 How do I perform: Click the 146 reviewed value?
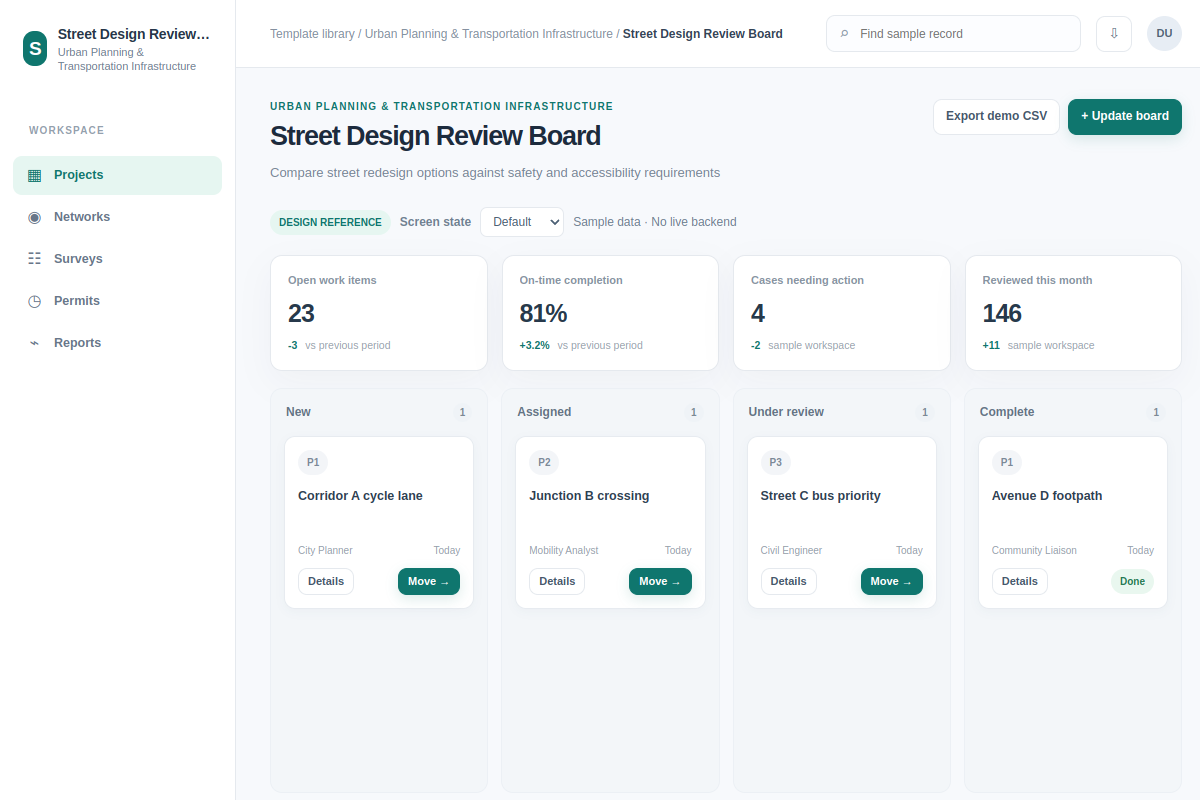(1002, 314)
